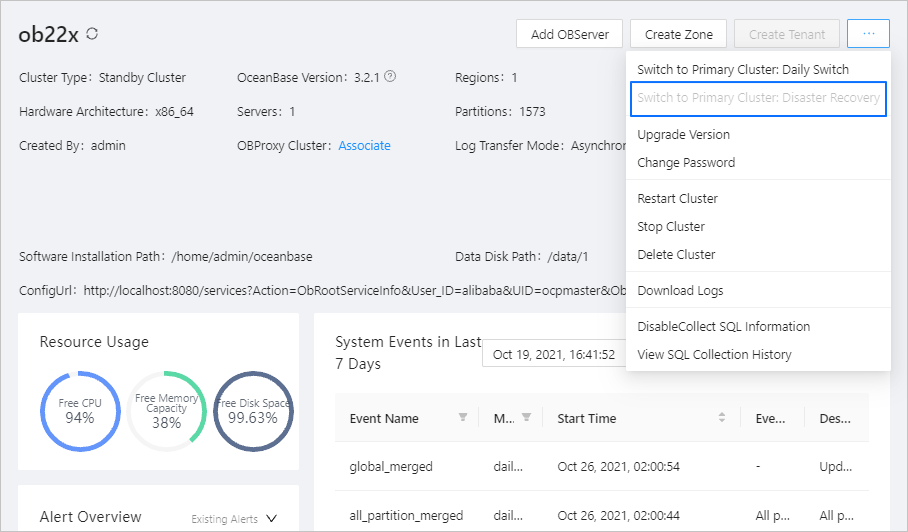The image size is (908, 532).
Task: Open the Associate OBProxy Cluster link
Action: click(364, 145)
